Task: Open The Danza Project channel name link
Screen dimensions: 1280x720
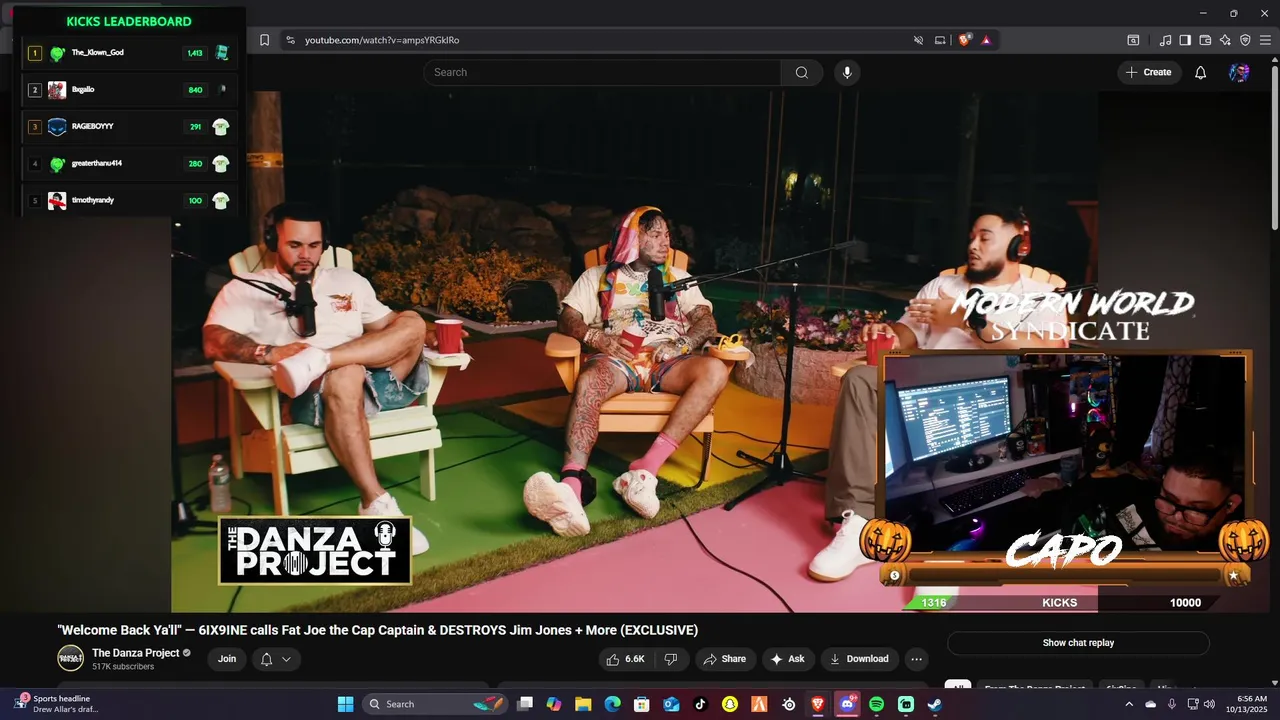Action: tap(136, 653)
